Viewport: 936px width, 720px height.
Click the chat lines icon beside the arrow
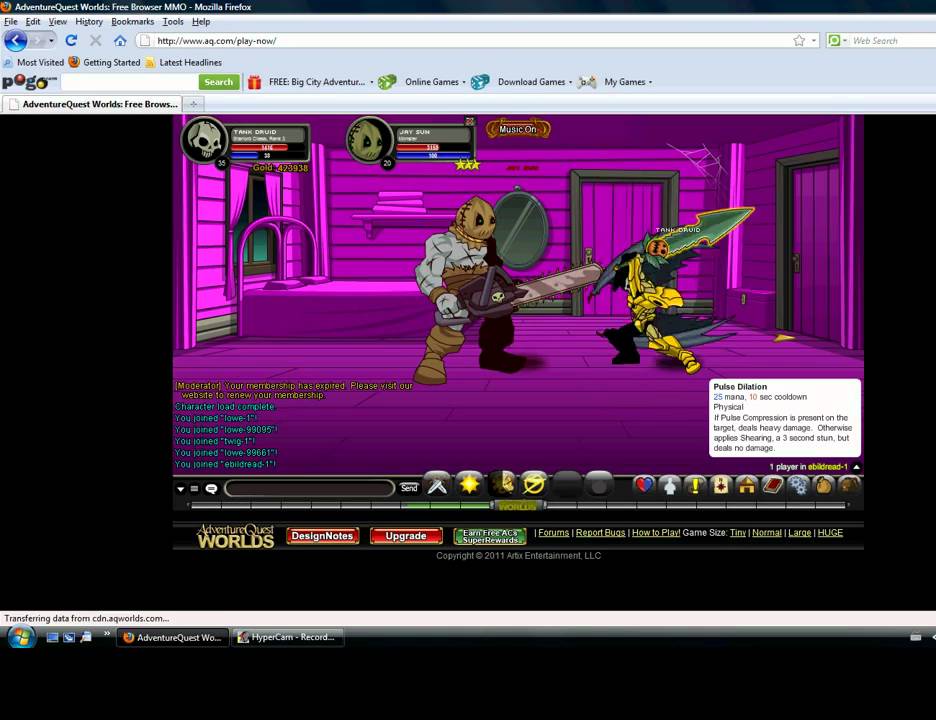[x=194, y=488]
